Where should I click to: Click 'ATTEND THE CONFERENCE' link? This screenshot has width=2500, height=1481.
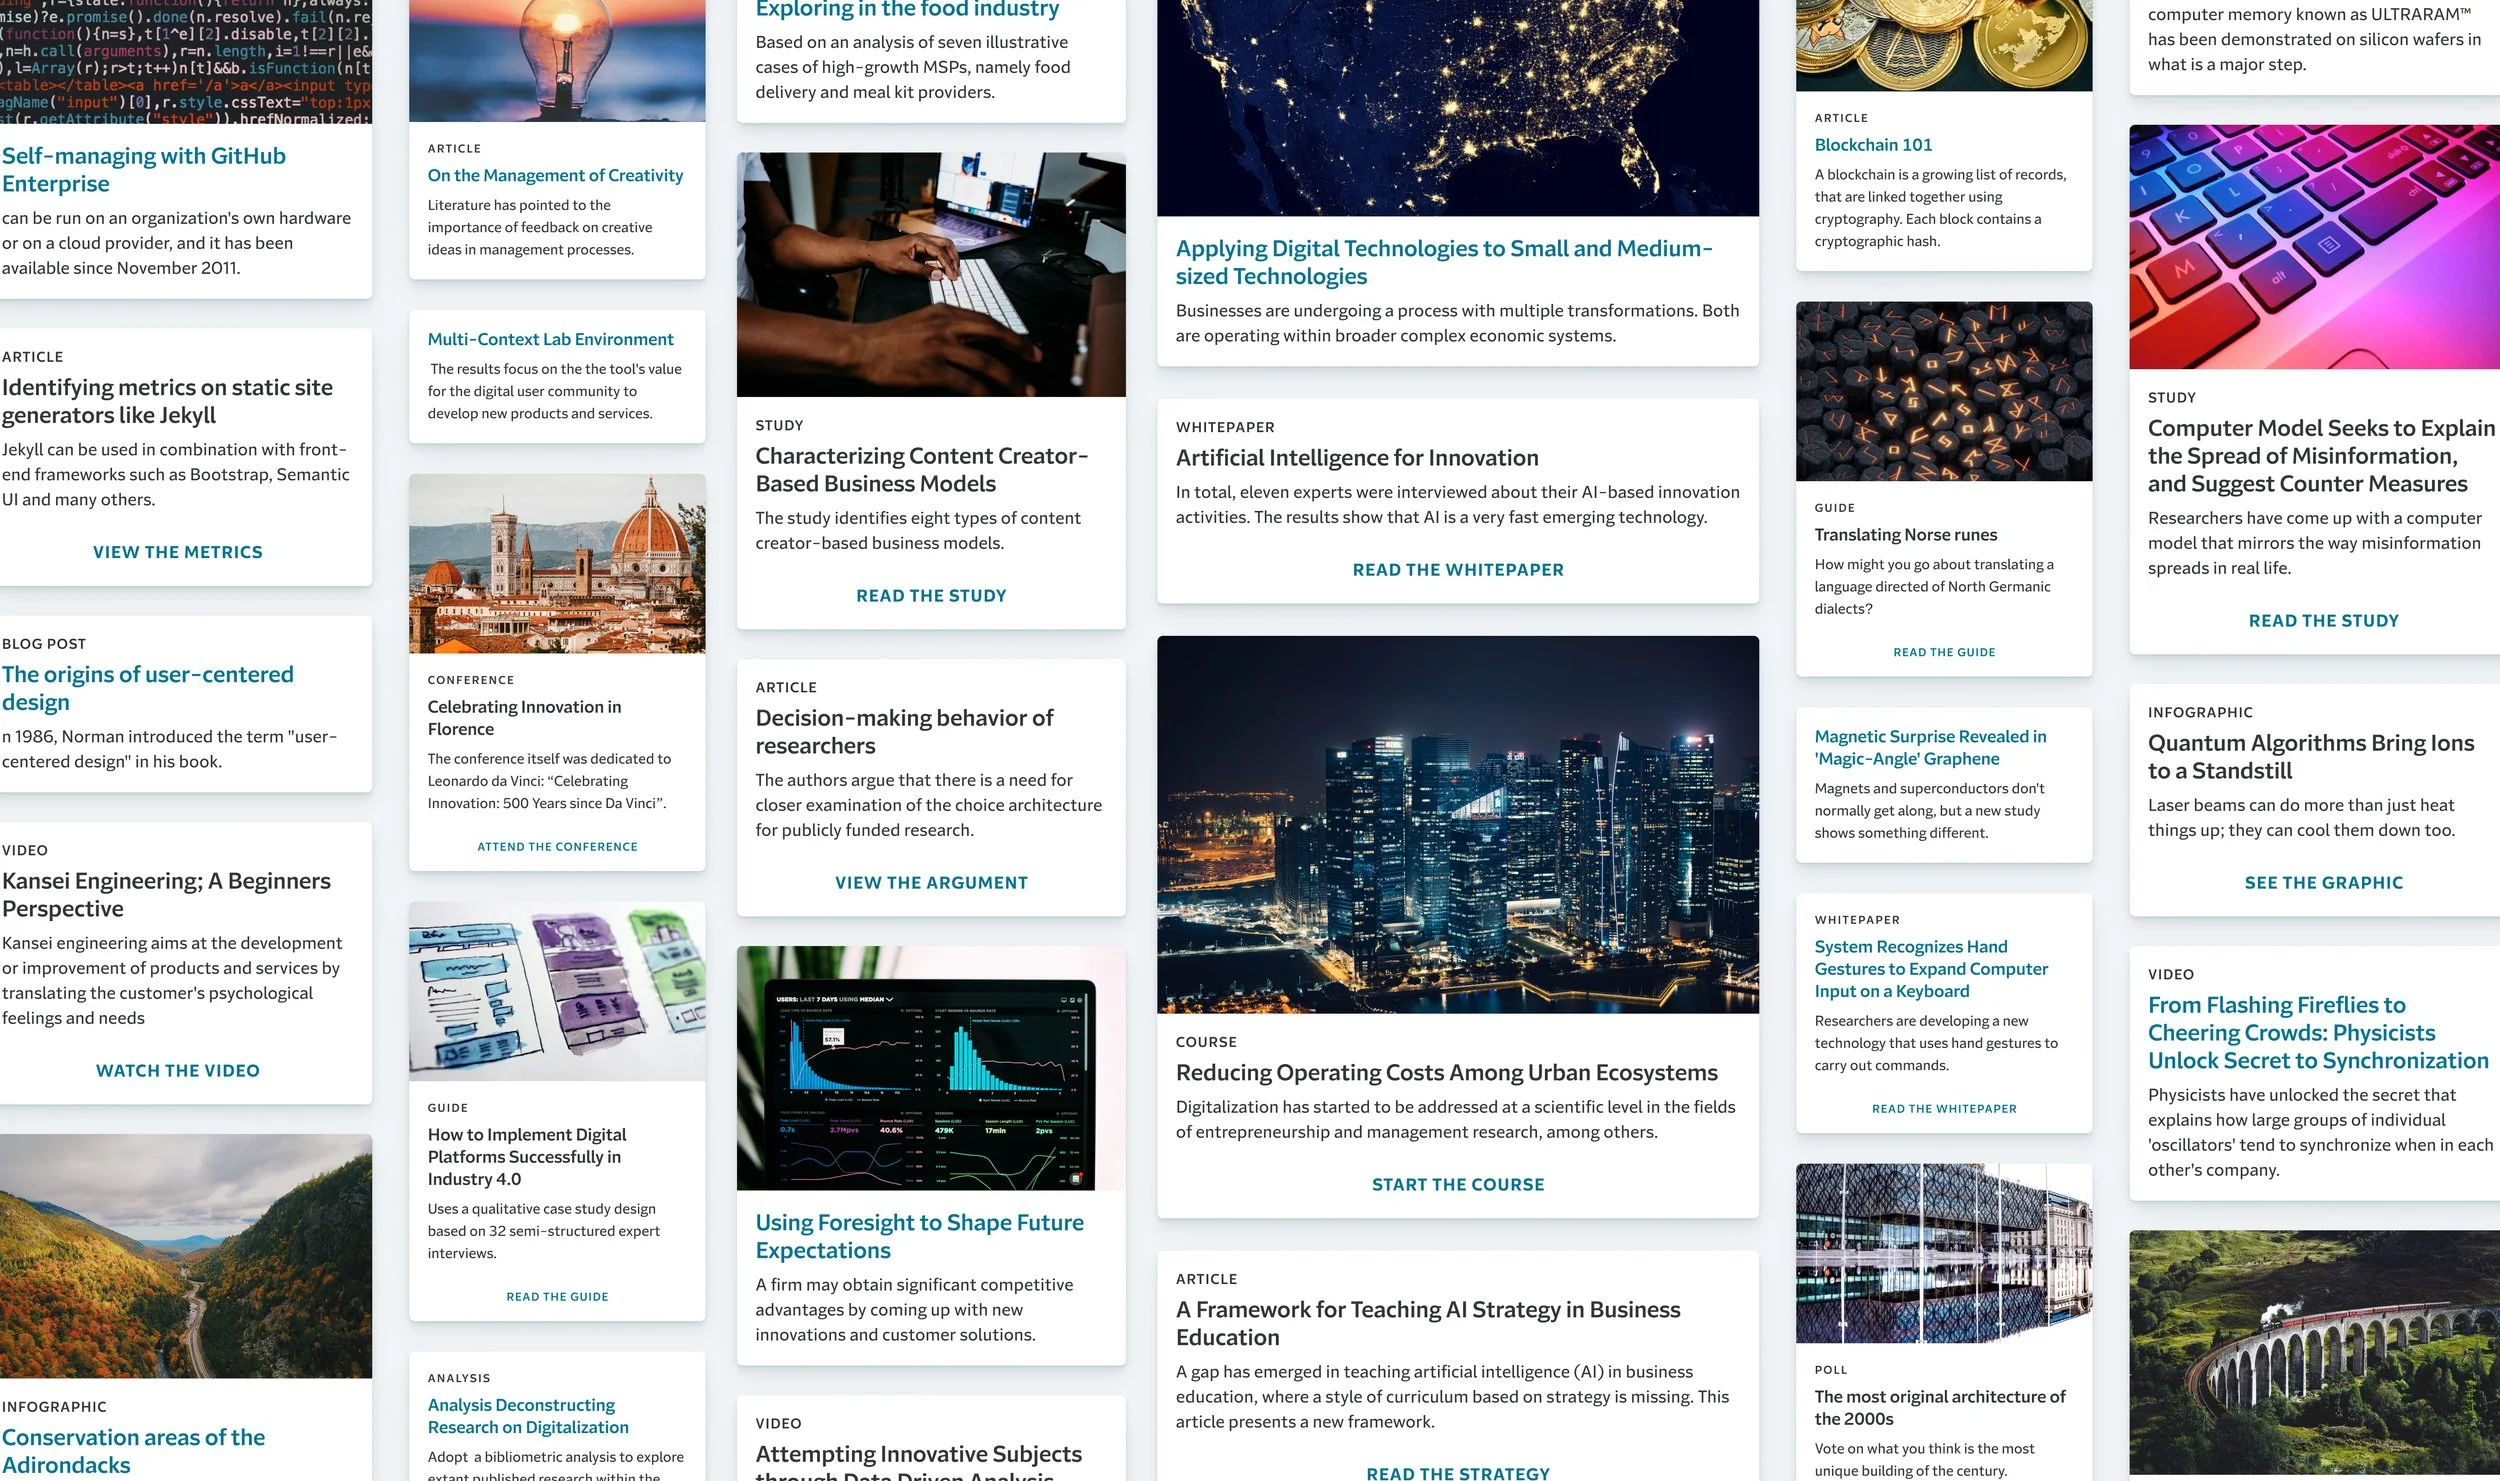[557, 847]
